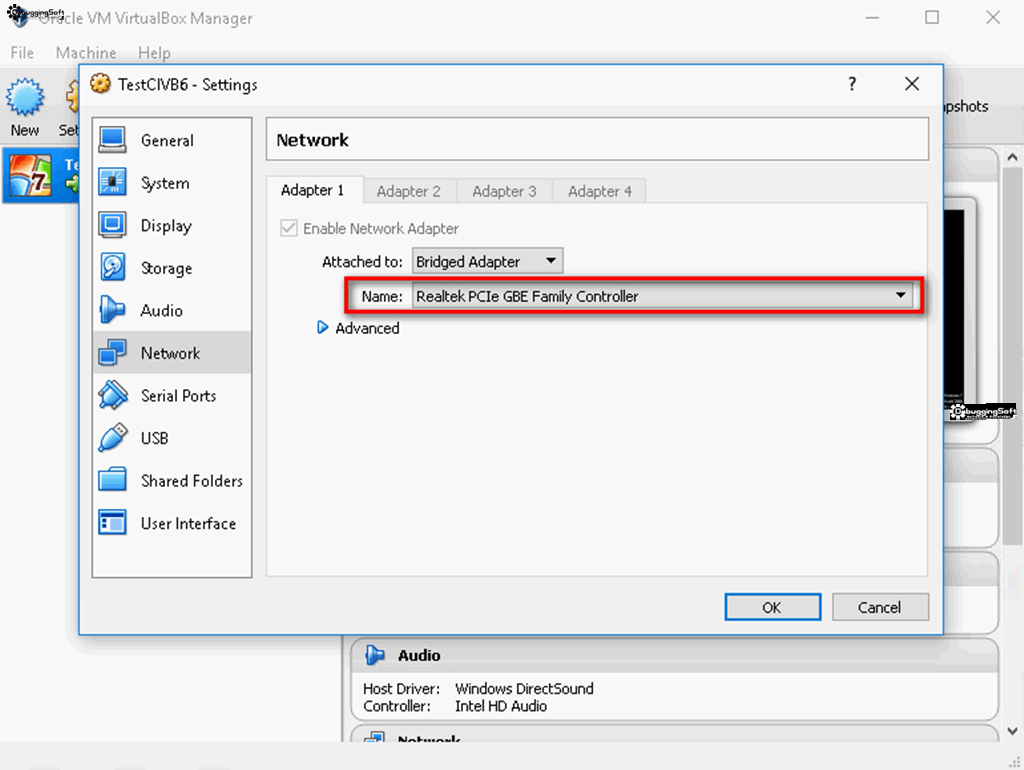Click the help question mark in Settings dialog
Image resolution: width=1024 pixels, height=770 pixels.
852,84
